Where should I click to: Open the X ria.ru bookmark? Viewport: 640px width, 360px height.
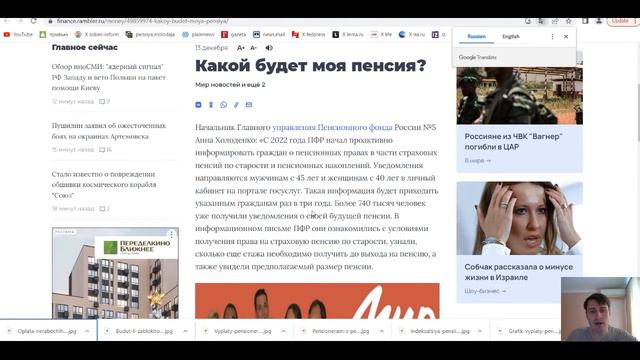pos(412,35)
